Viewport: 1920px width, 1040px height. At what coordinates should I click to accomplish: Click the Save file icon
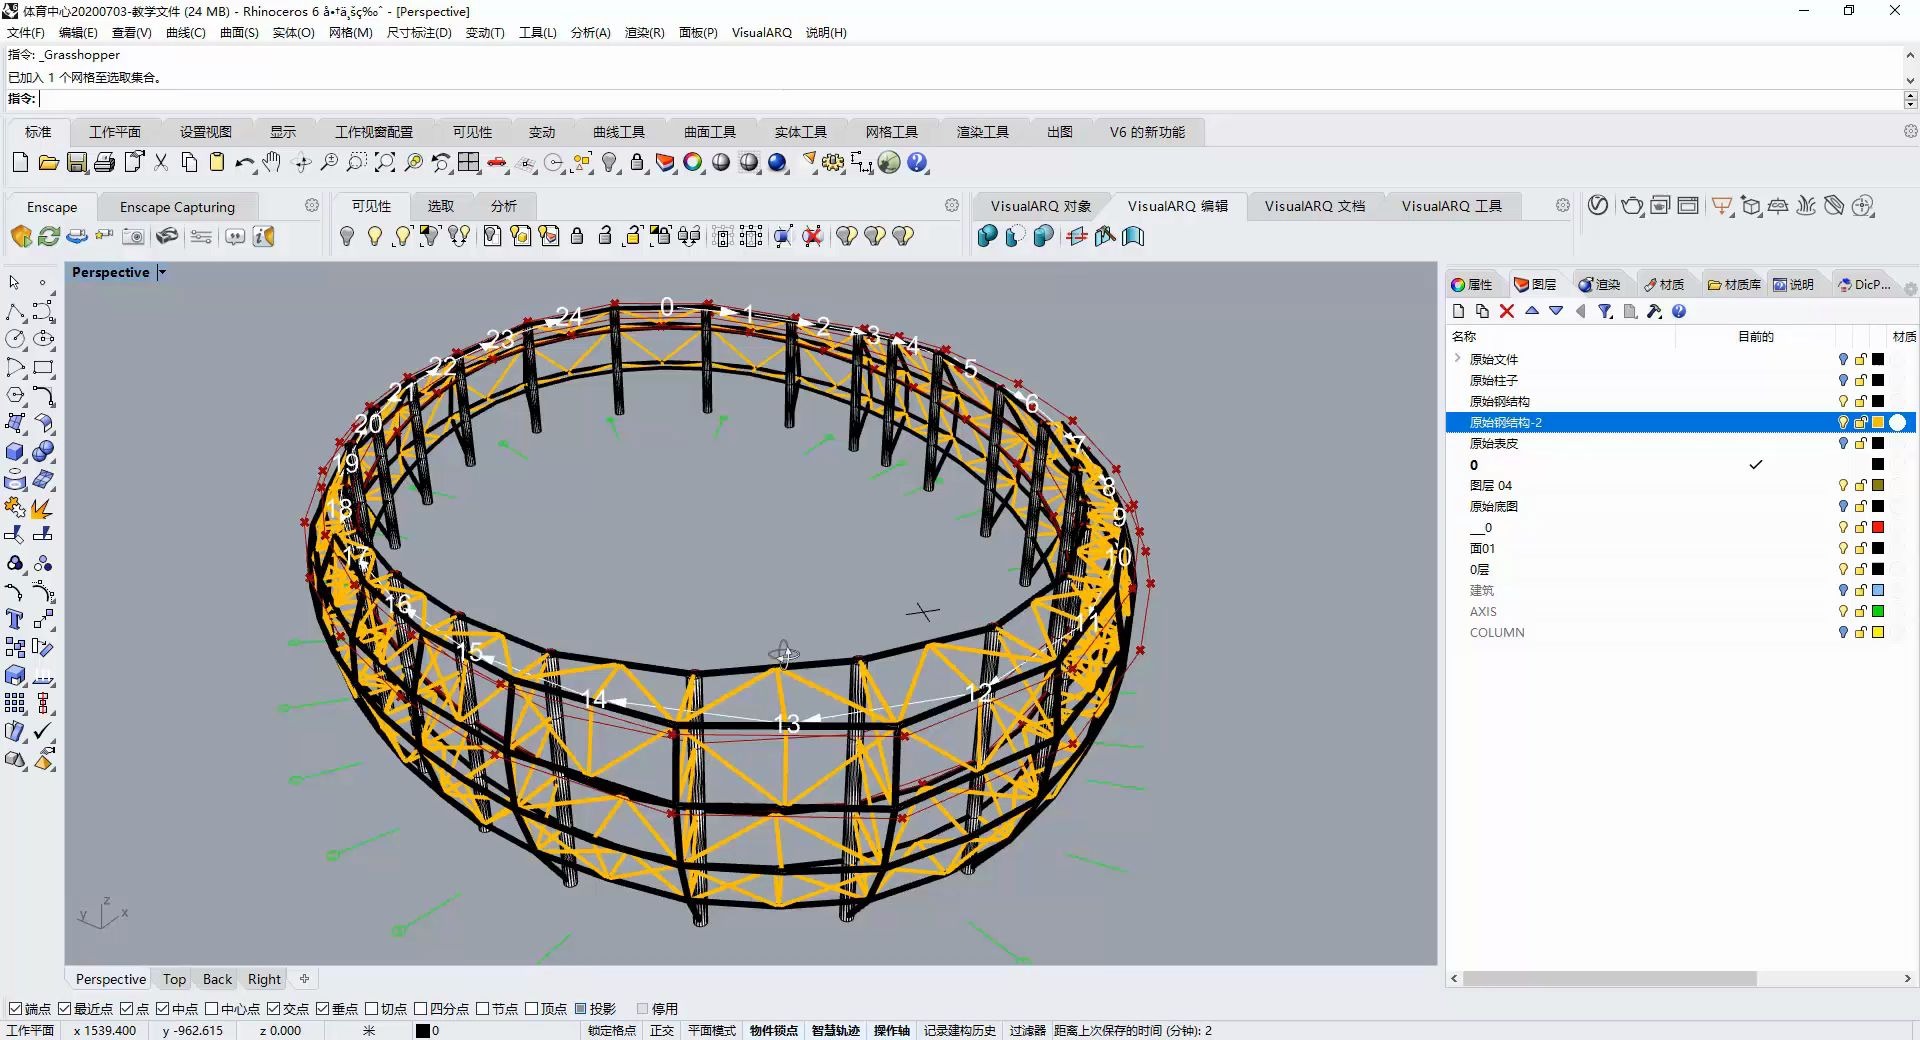[76, 163]
